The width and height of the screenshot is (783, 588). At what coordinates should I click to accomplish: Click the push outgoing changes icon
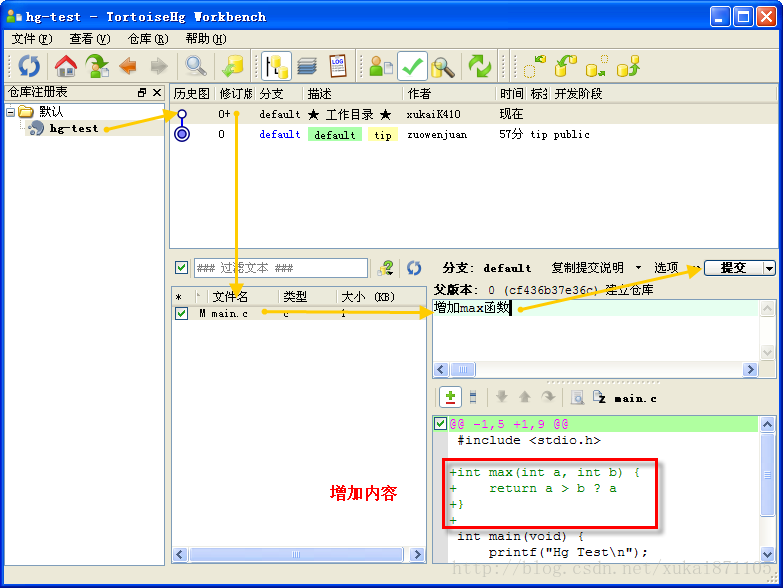628,65
